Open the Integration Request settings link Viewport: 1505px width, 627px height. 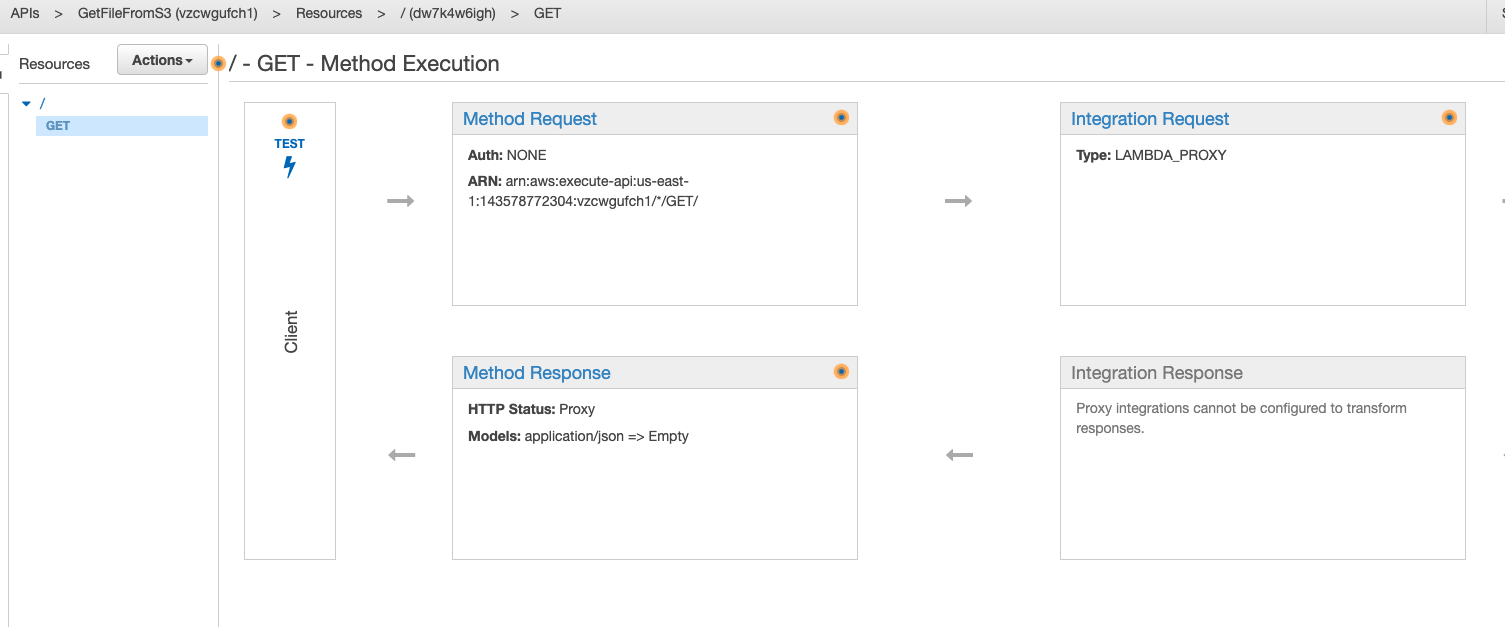1150,119
